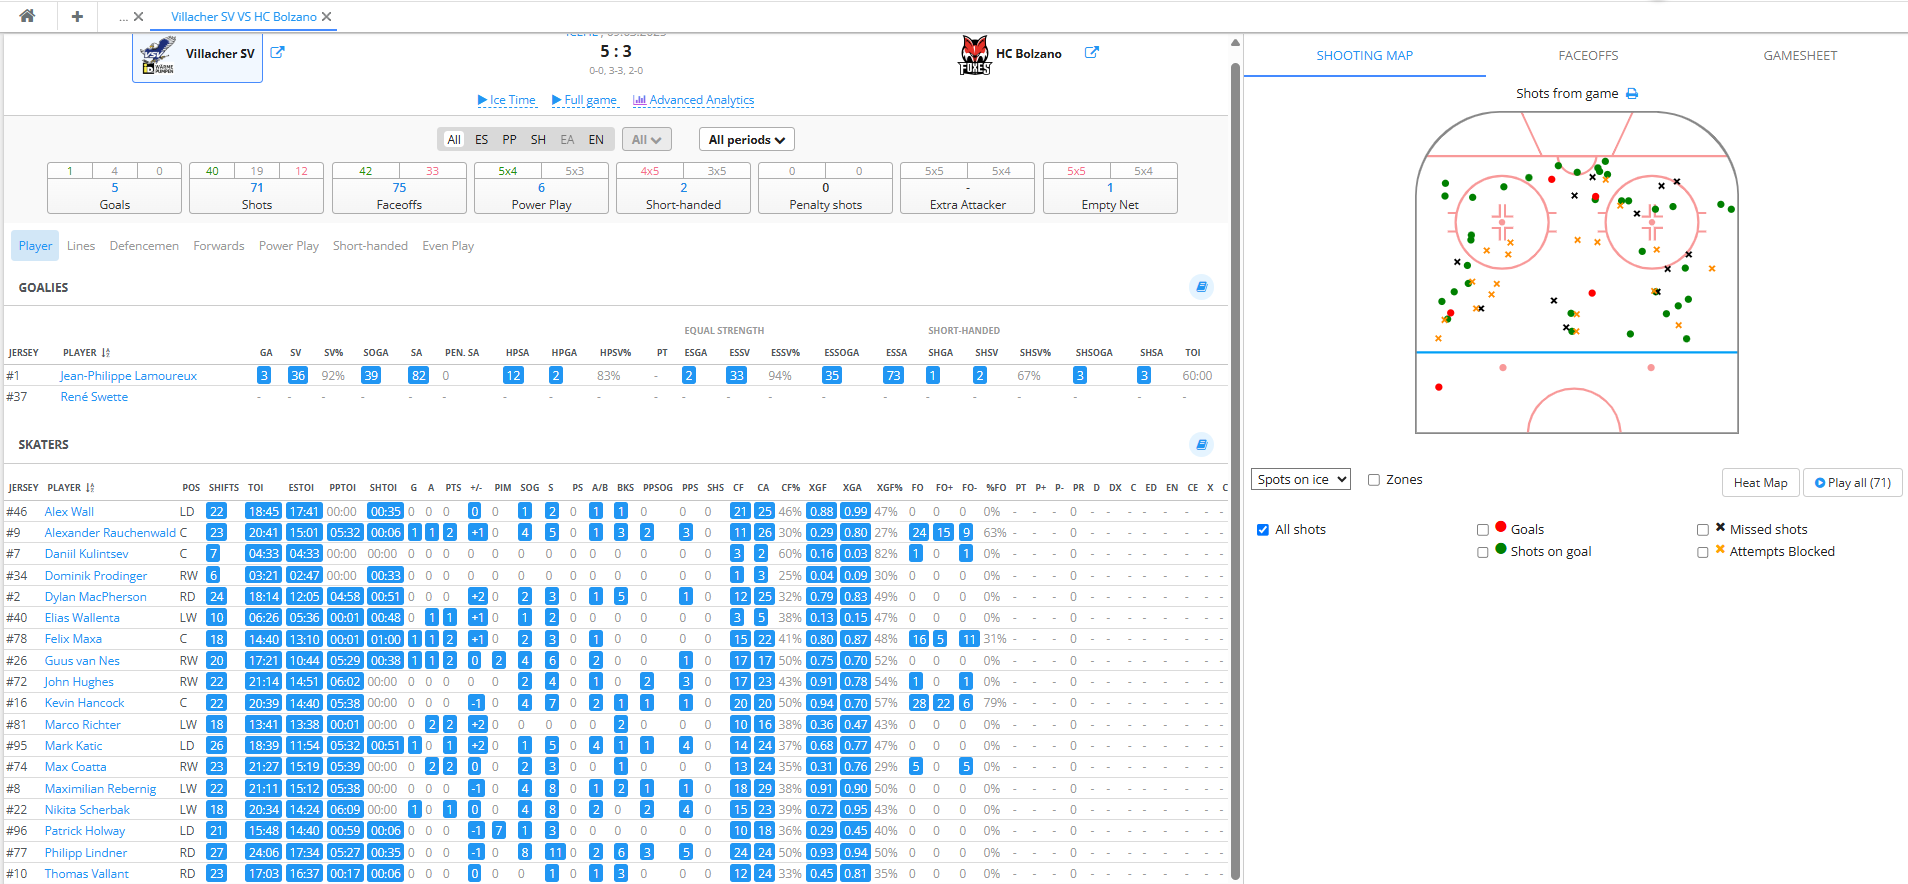Expand the Spots on ice dropdown
The width and height of the screenshot is (1908, 884).
(x=1300, y=480)
